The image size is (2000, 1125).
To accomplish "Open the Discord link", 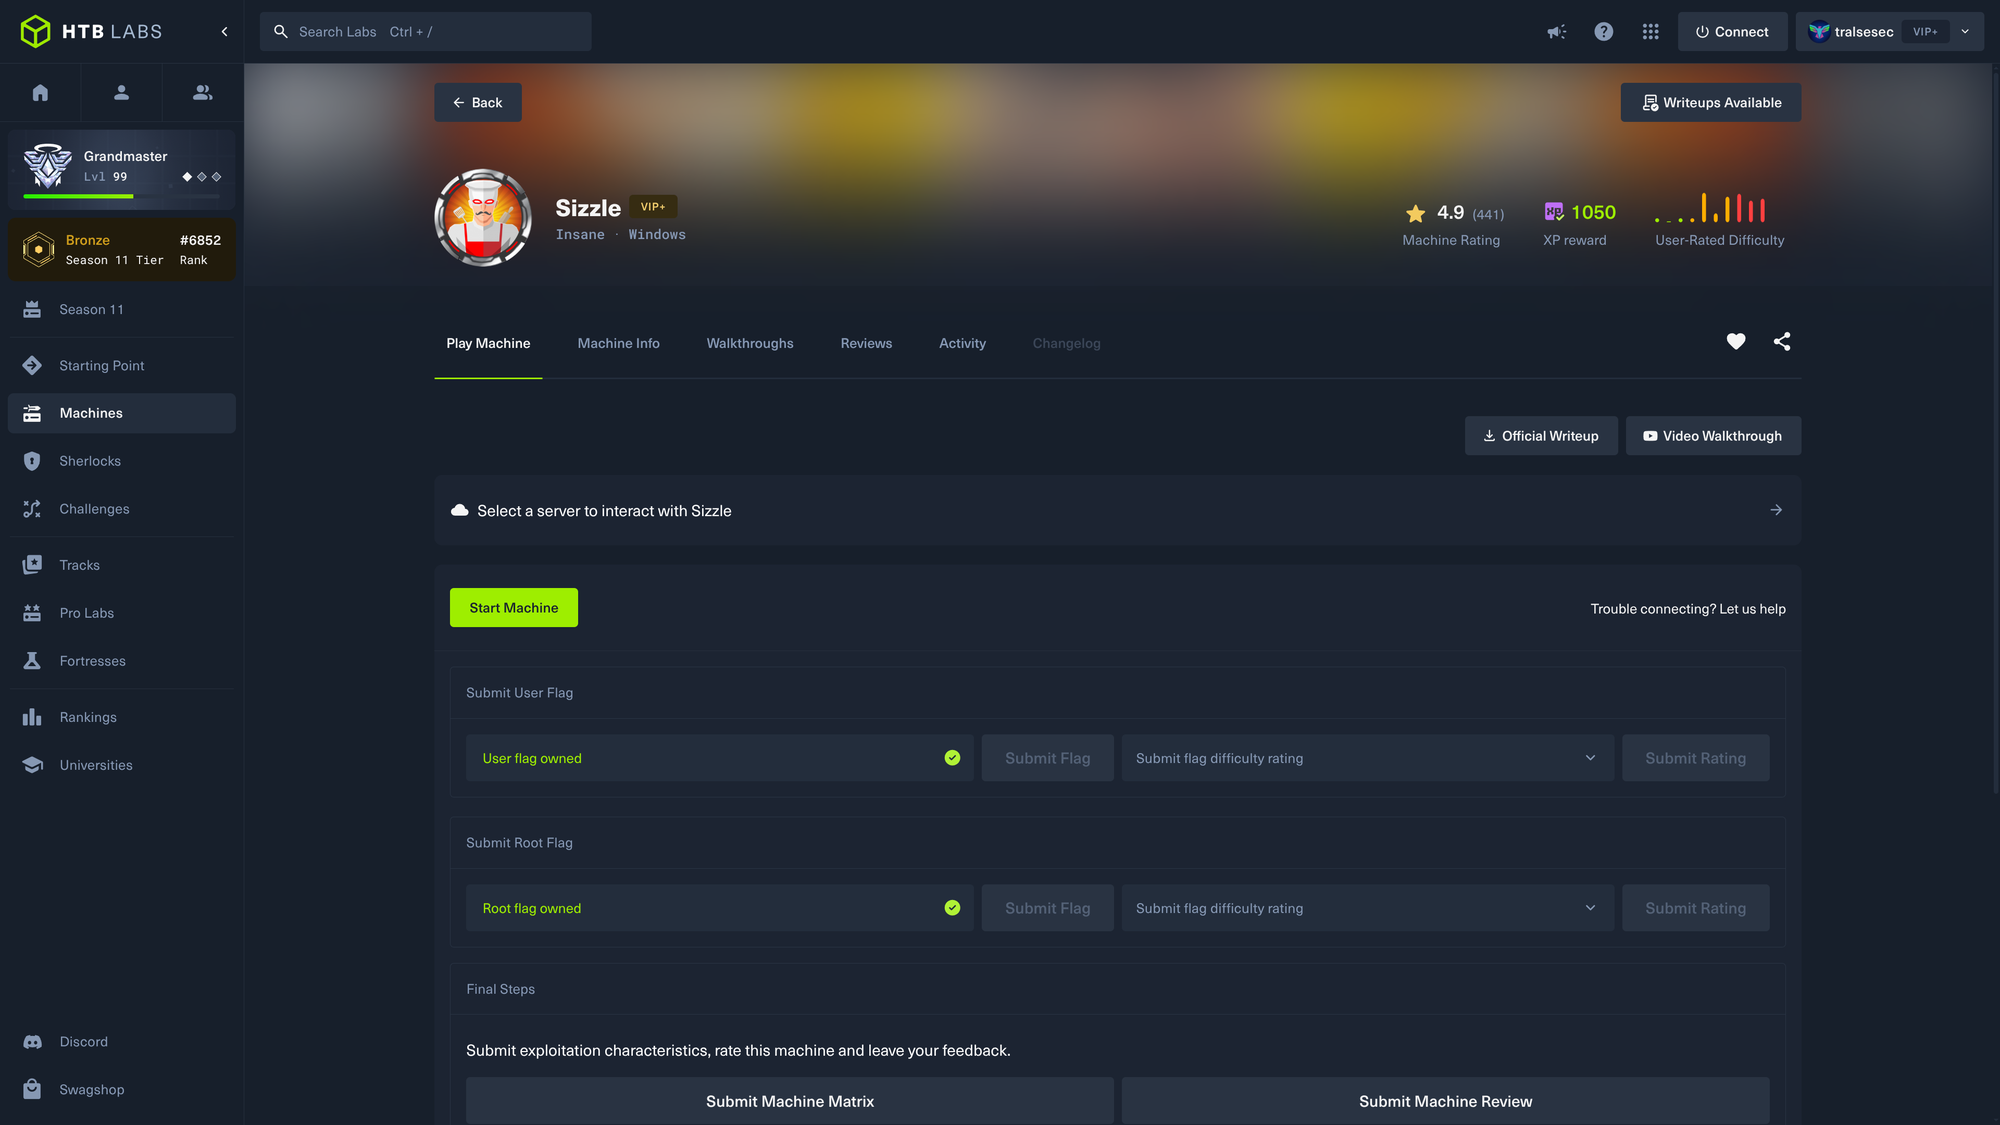I will (x=122, y=1042).
